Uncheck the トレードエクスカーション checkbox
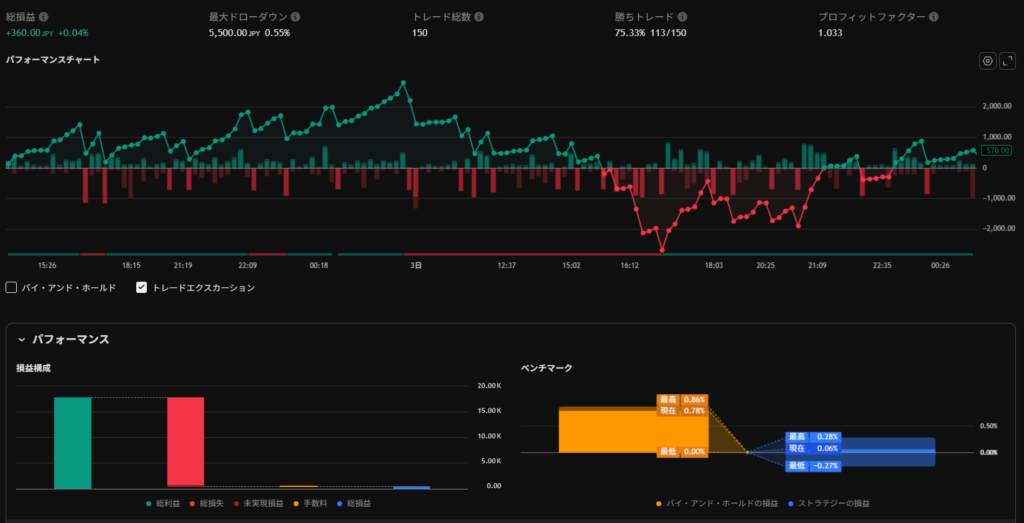The height and width of the screenshot is (523, 1024). click(142, 287)
